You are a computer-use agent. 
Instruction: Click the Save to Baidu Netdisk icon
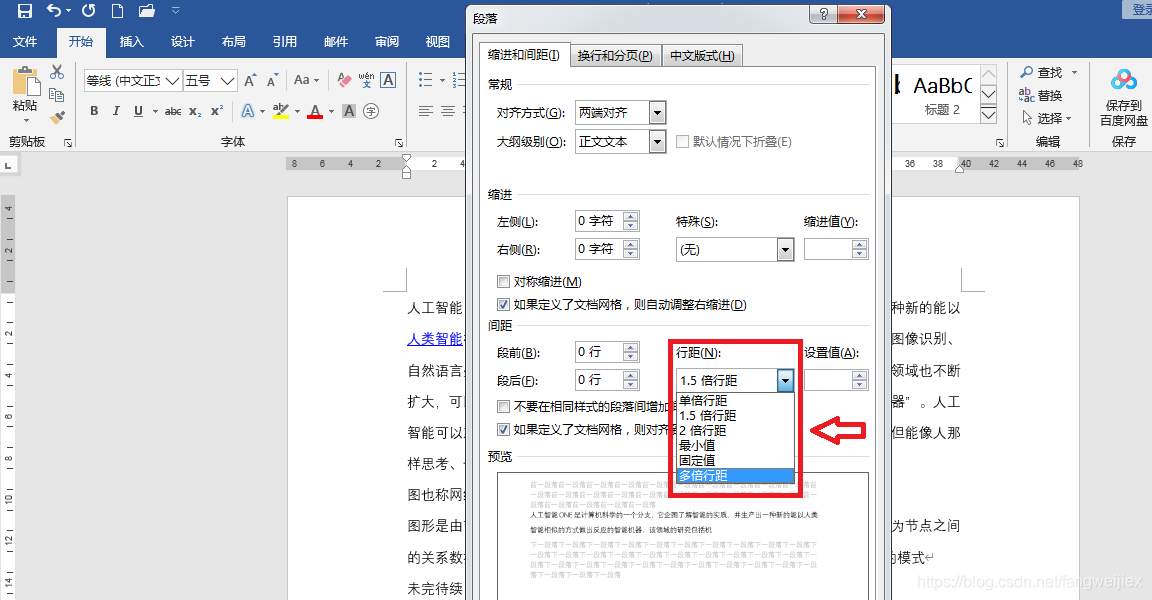[x=1123, y=97]
